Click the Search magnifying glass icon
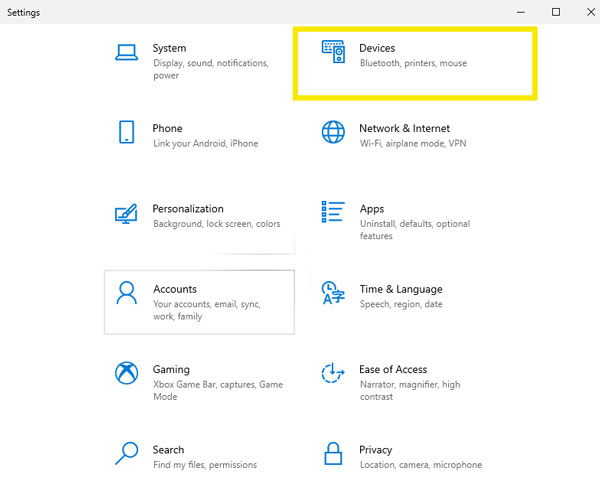 (x=126, y=453)
